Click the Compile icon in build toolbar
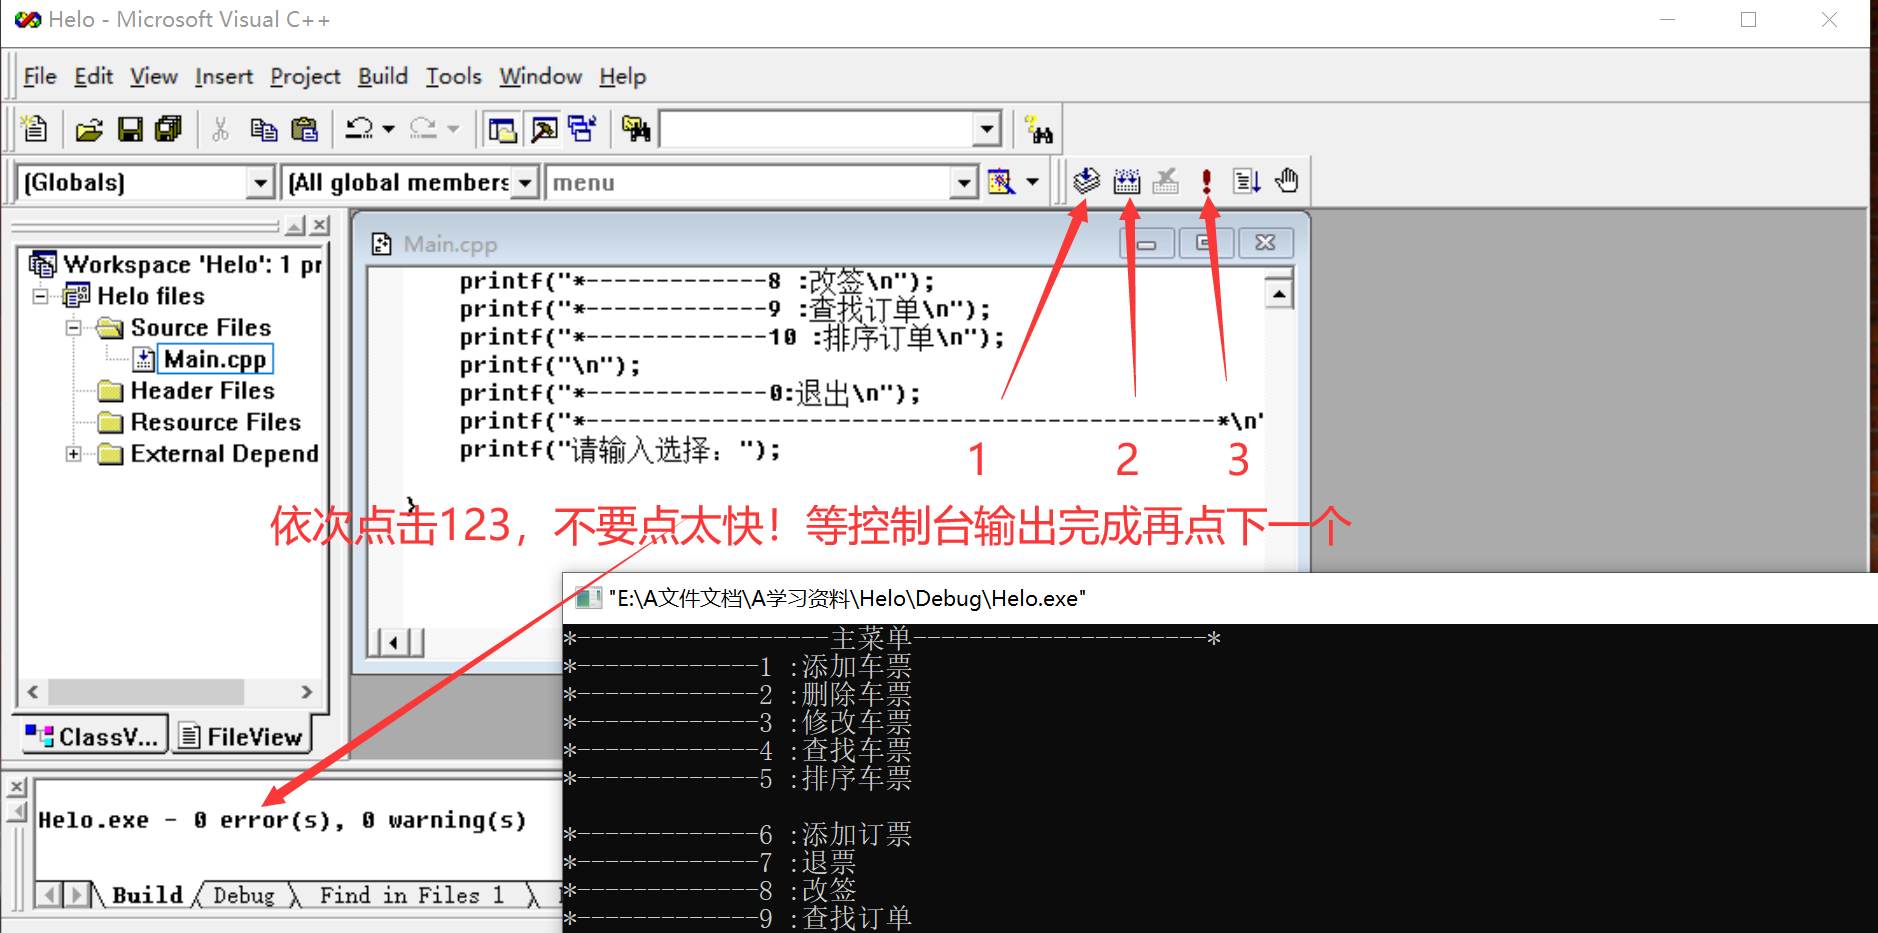1878x933 pixels. point(1087,181)
